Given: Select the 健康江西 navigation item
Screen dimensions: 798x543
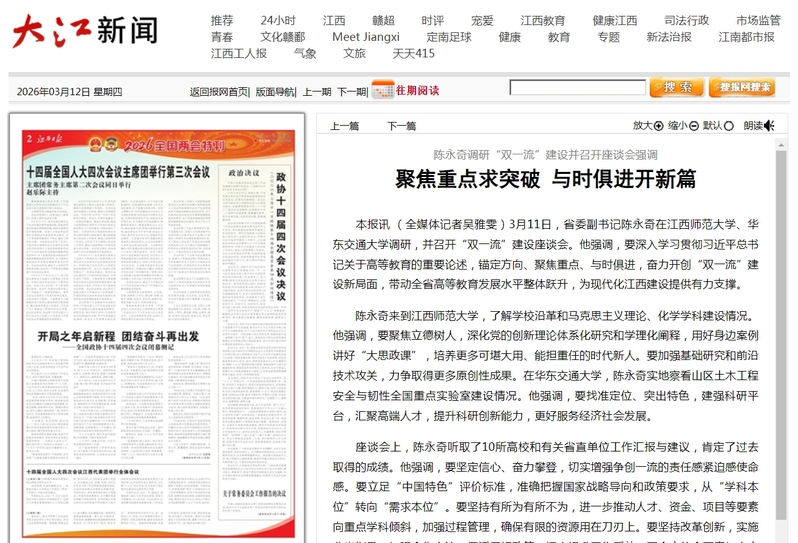Looking at the screenshot, I should [614, 20].
